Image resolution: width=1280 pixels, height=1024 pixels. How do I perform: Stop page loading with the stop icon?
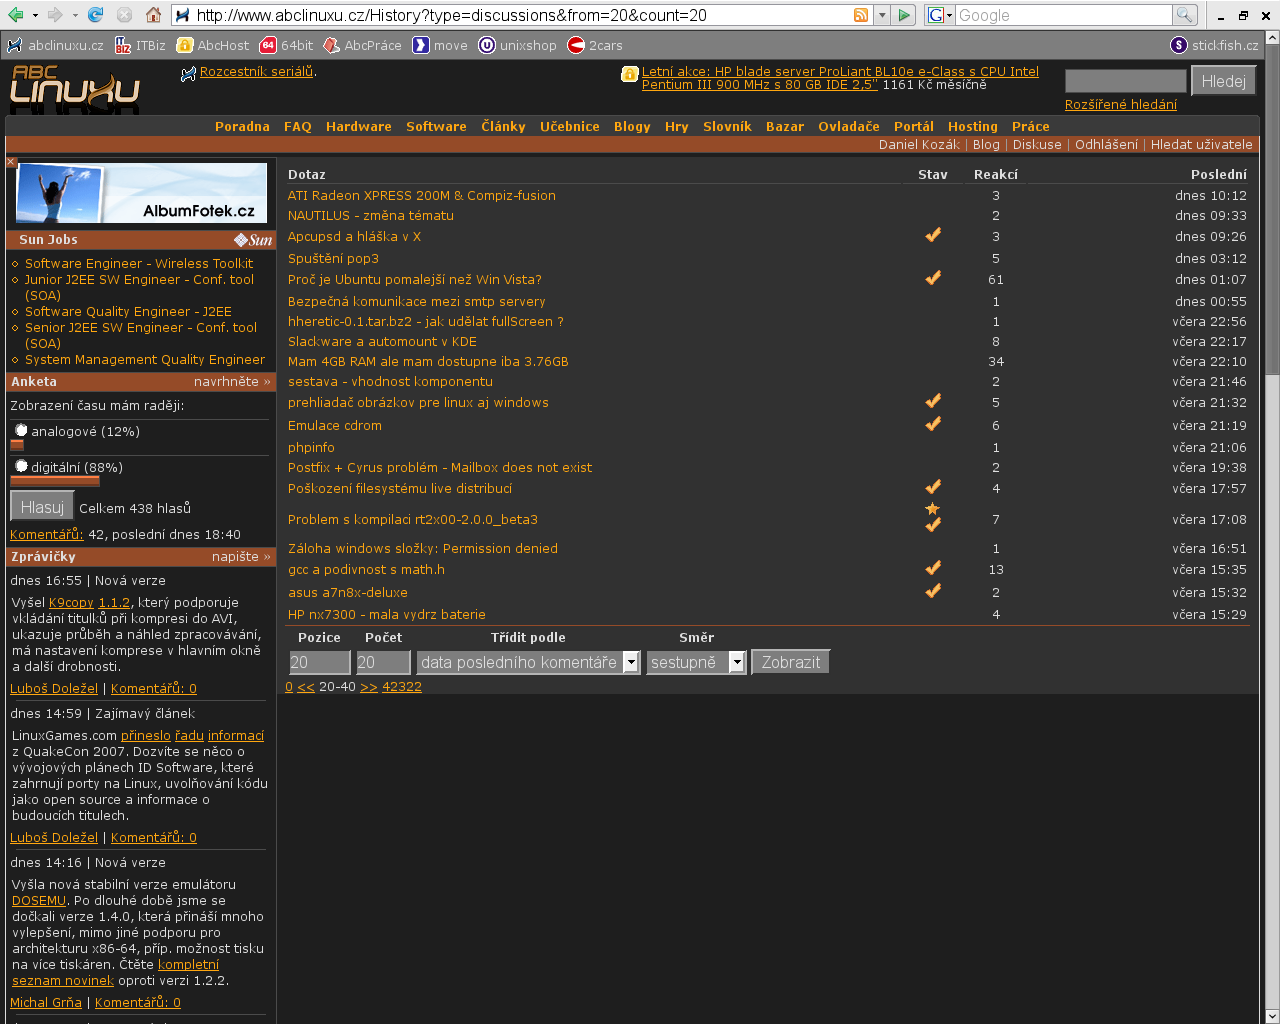(x=124, y=15)
